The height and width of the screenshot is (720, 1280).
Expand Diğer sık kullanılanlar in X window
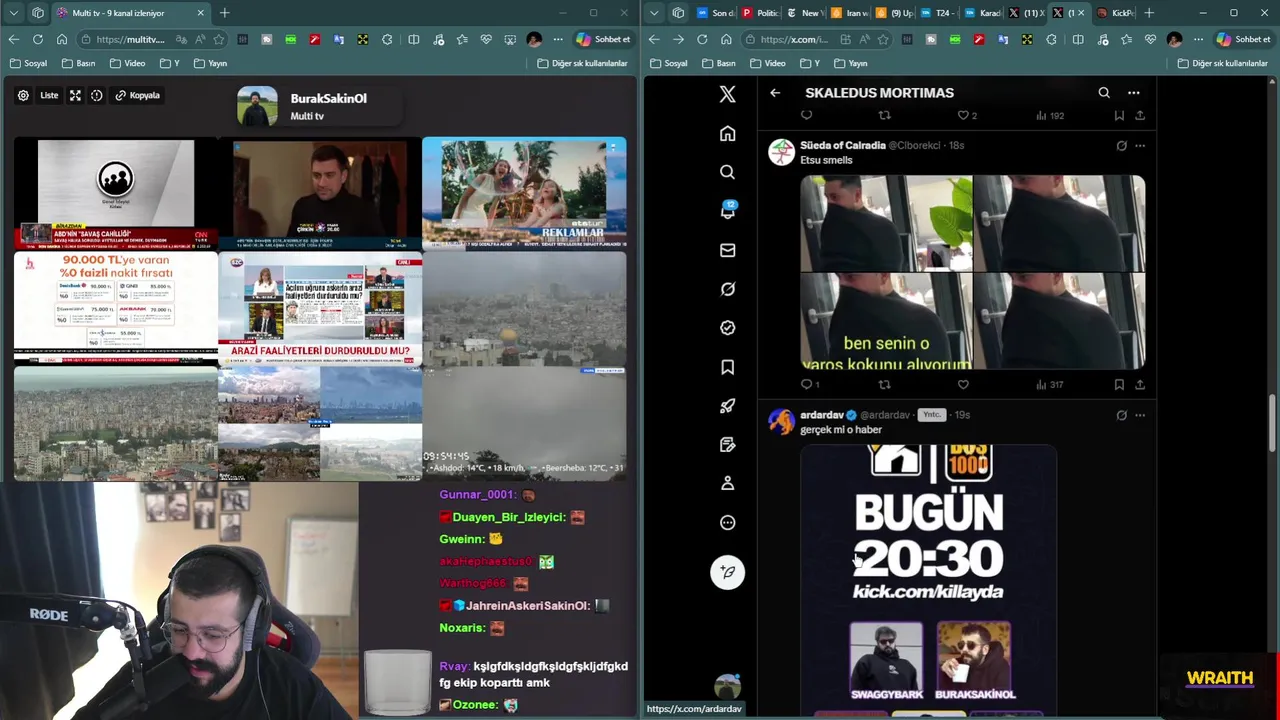[1222, 63]
